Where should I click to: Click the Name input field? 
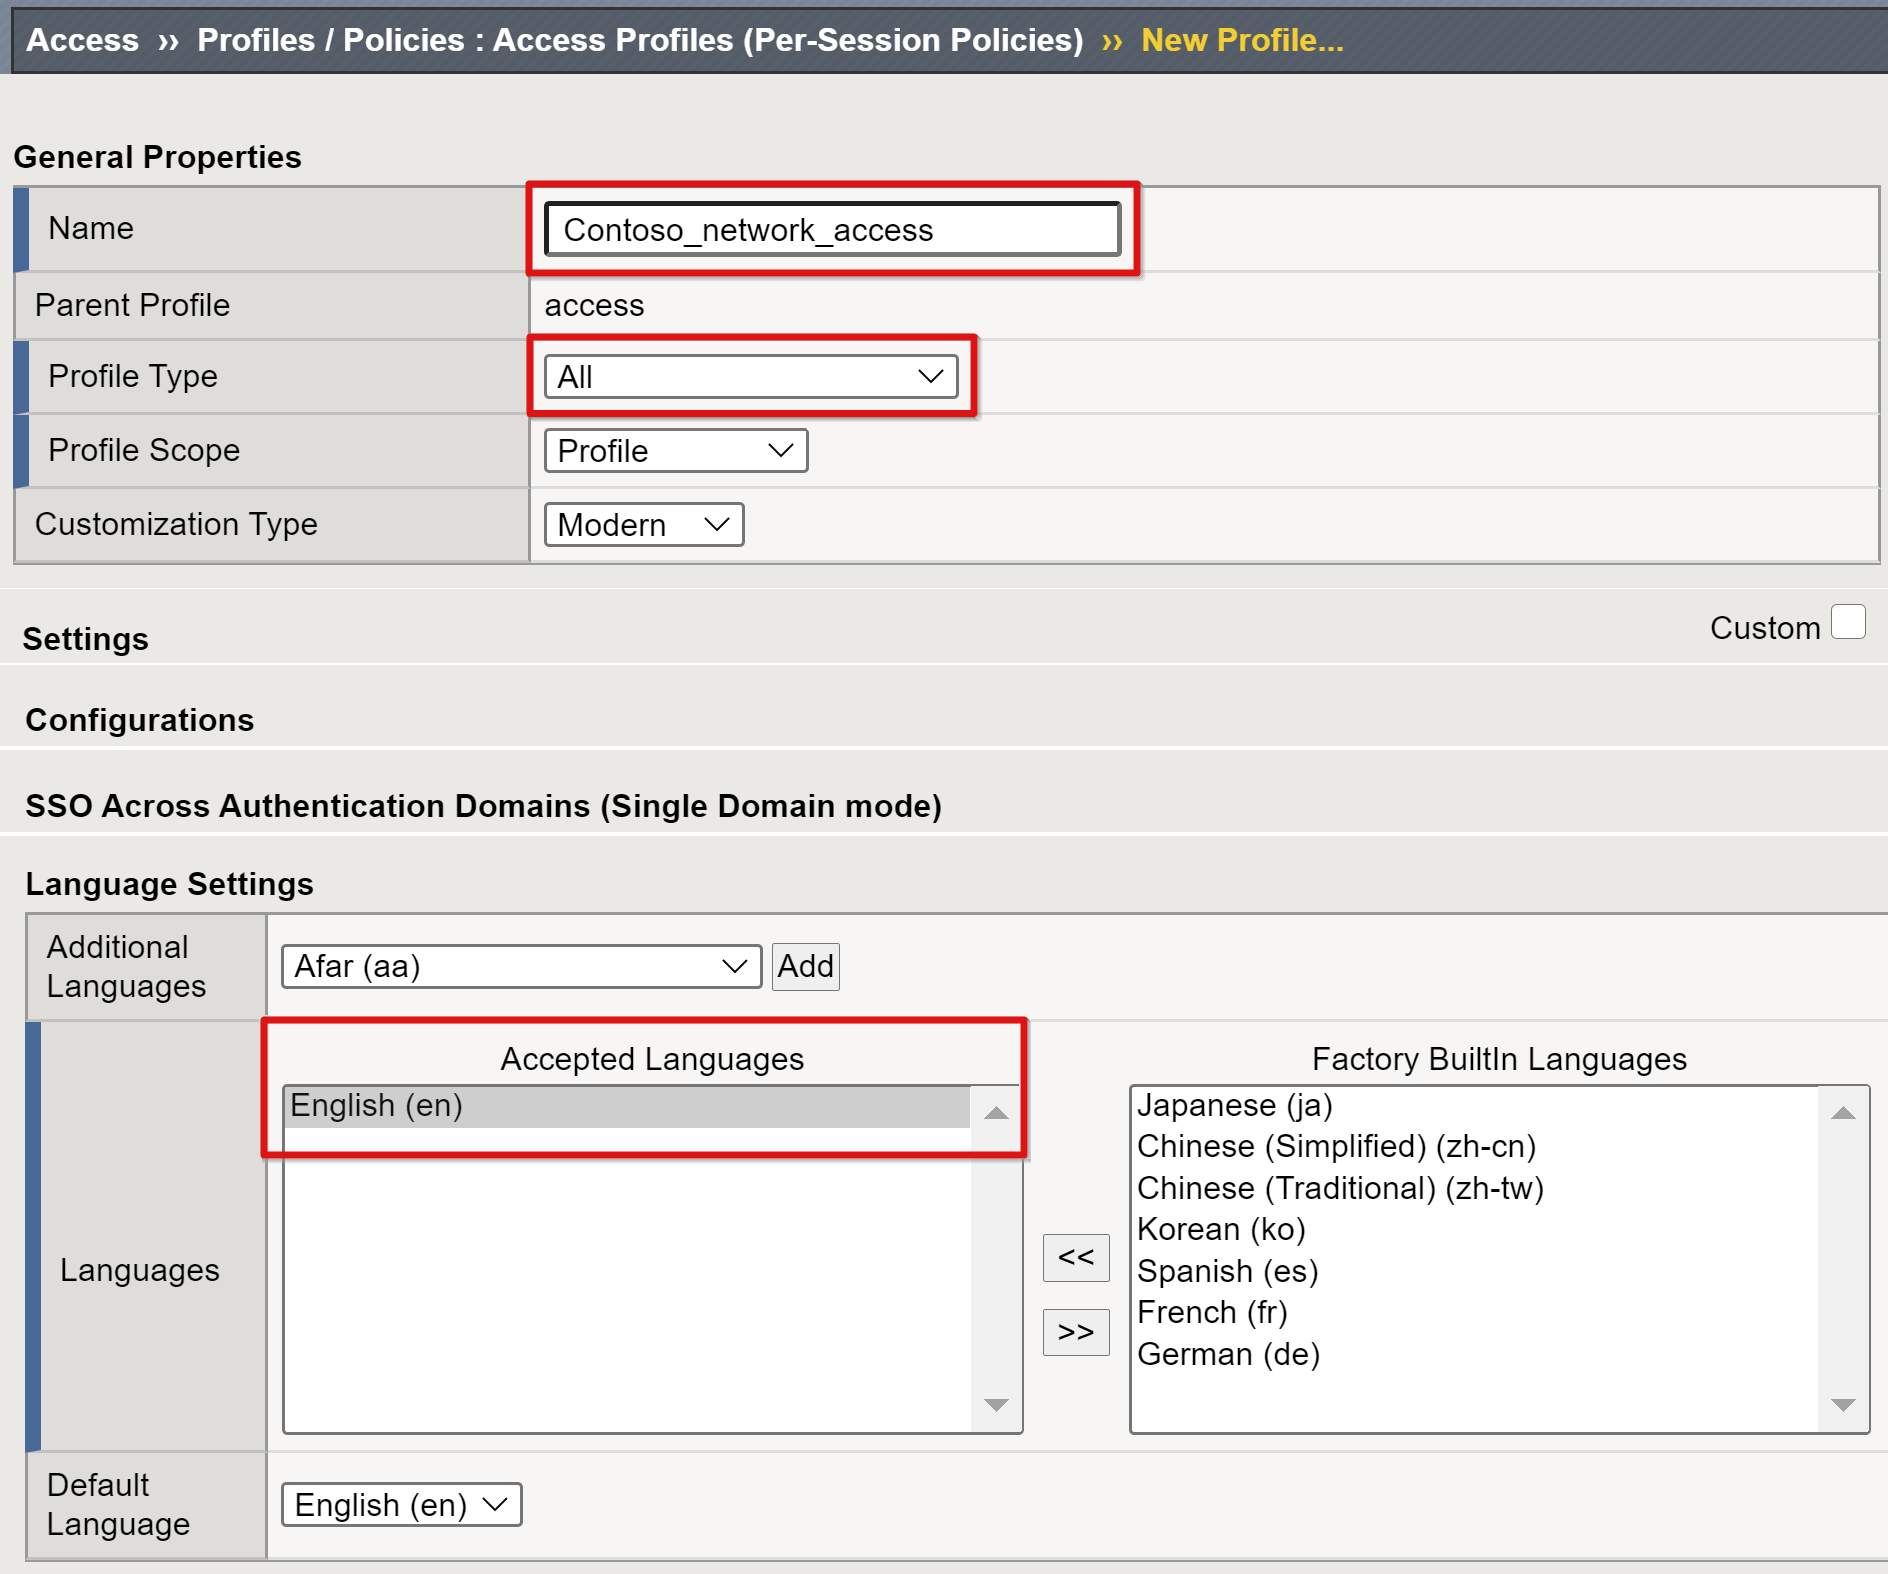[831, 230]
